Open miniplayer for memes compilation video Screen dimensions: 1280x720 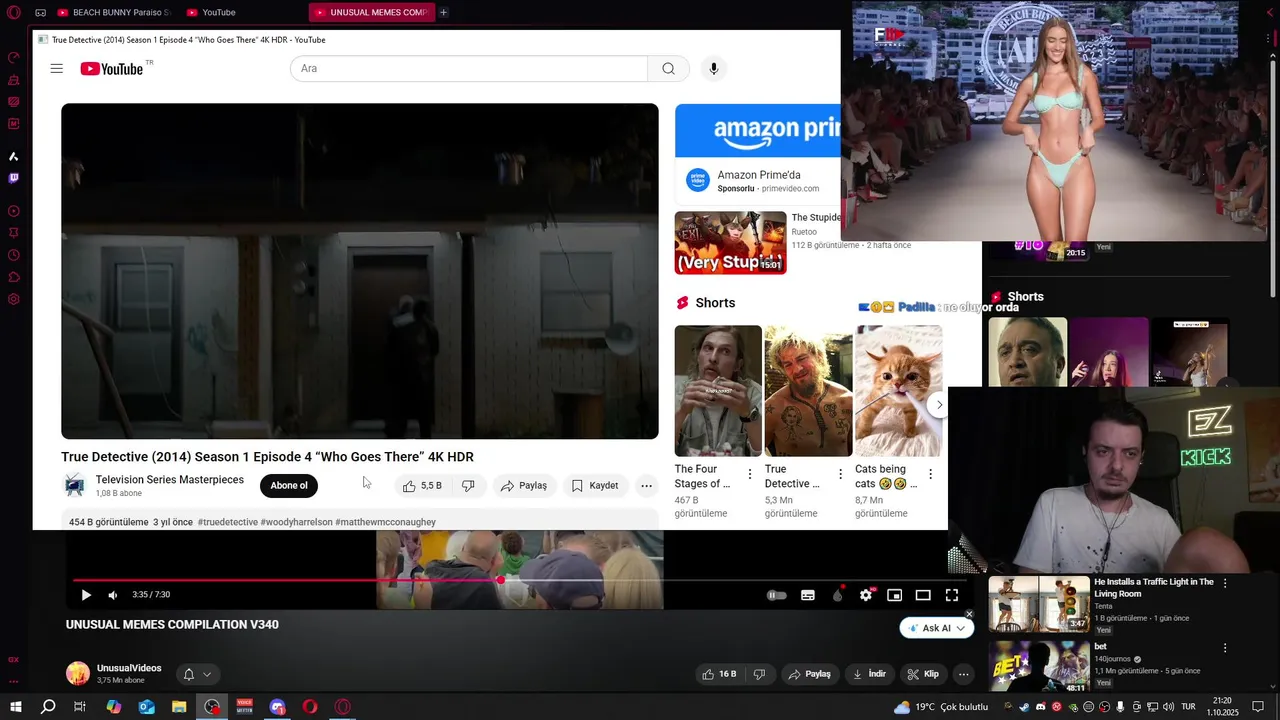pyautogui.click(x=895, y=595)
